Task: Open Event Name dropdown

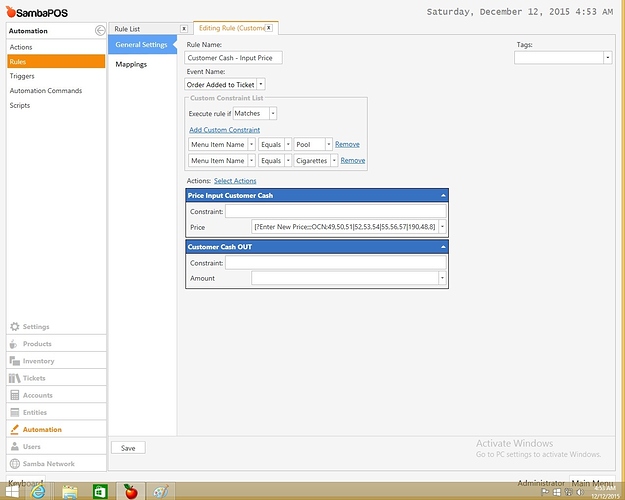Action: click(261, 85)
